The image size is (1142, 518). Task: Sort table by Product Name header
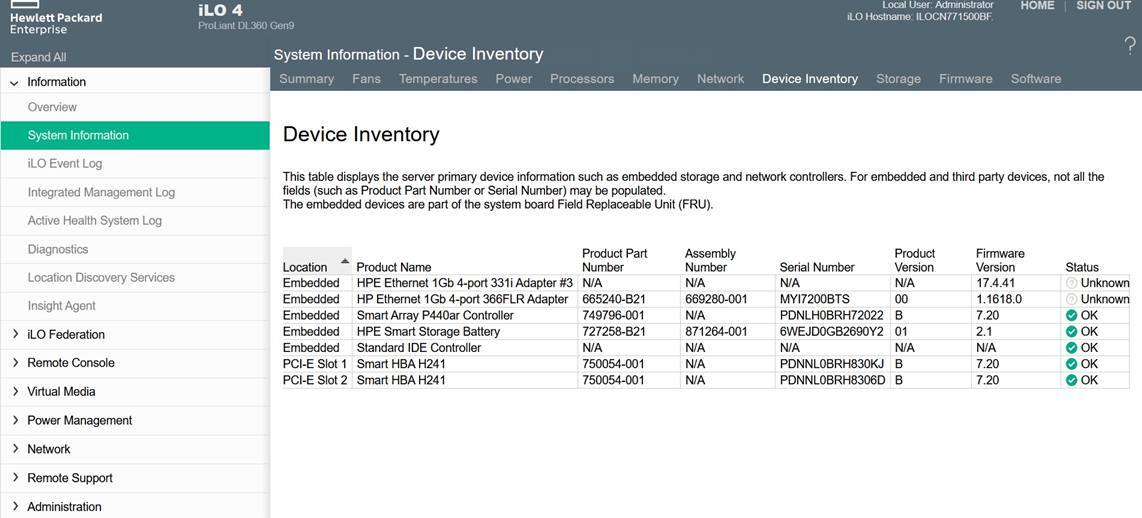click(394, 267)
